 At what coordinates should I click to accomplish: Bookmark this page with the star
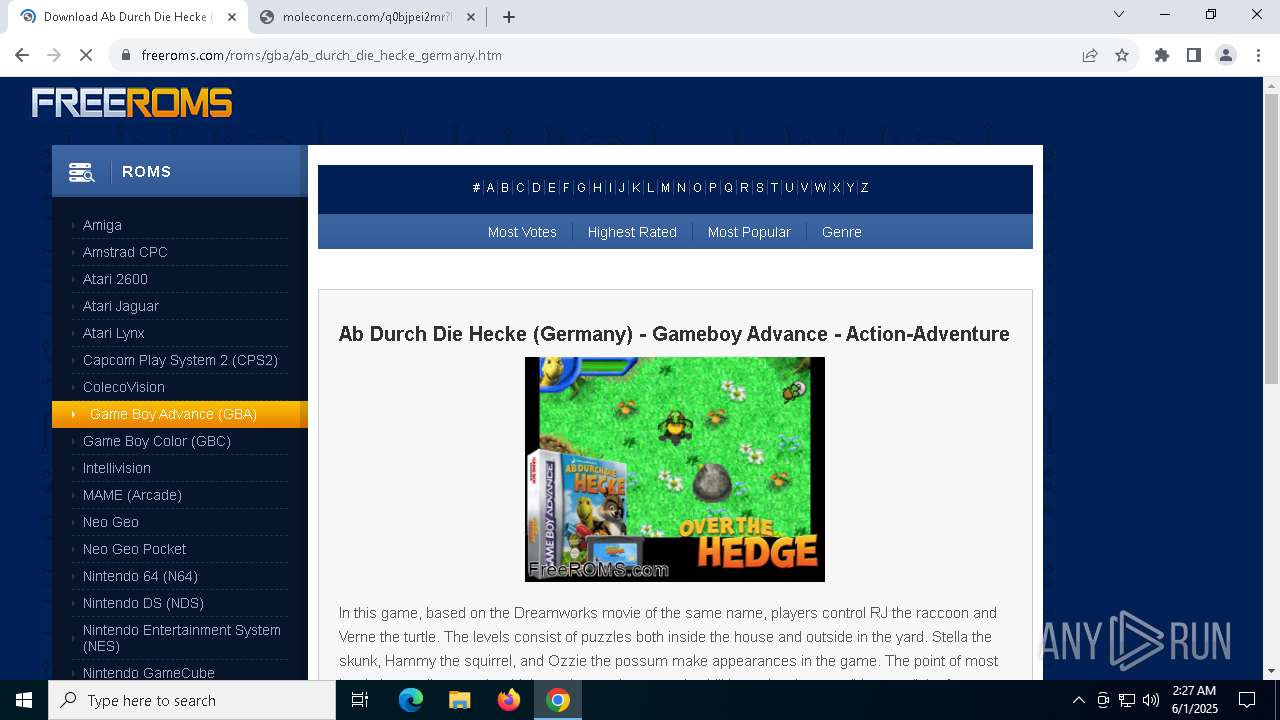(1122, 55)
